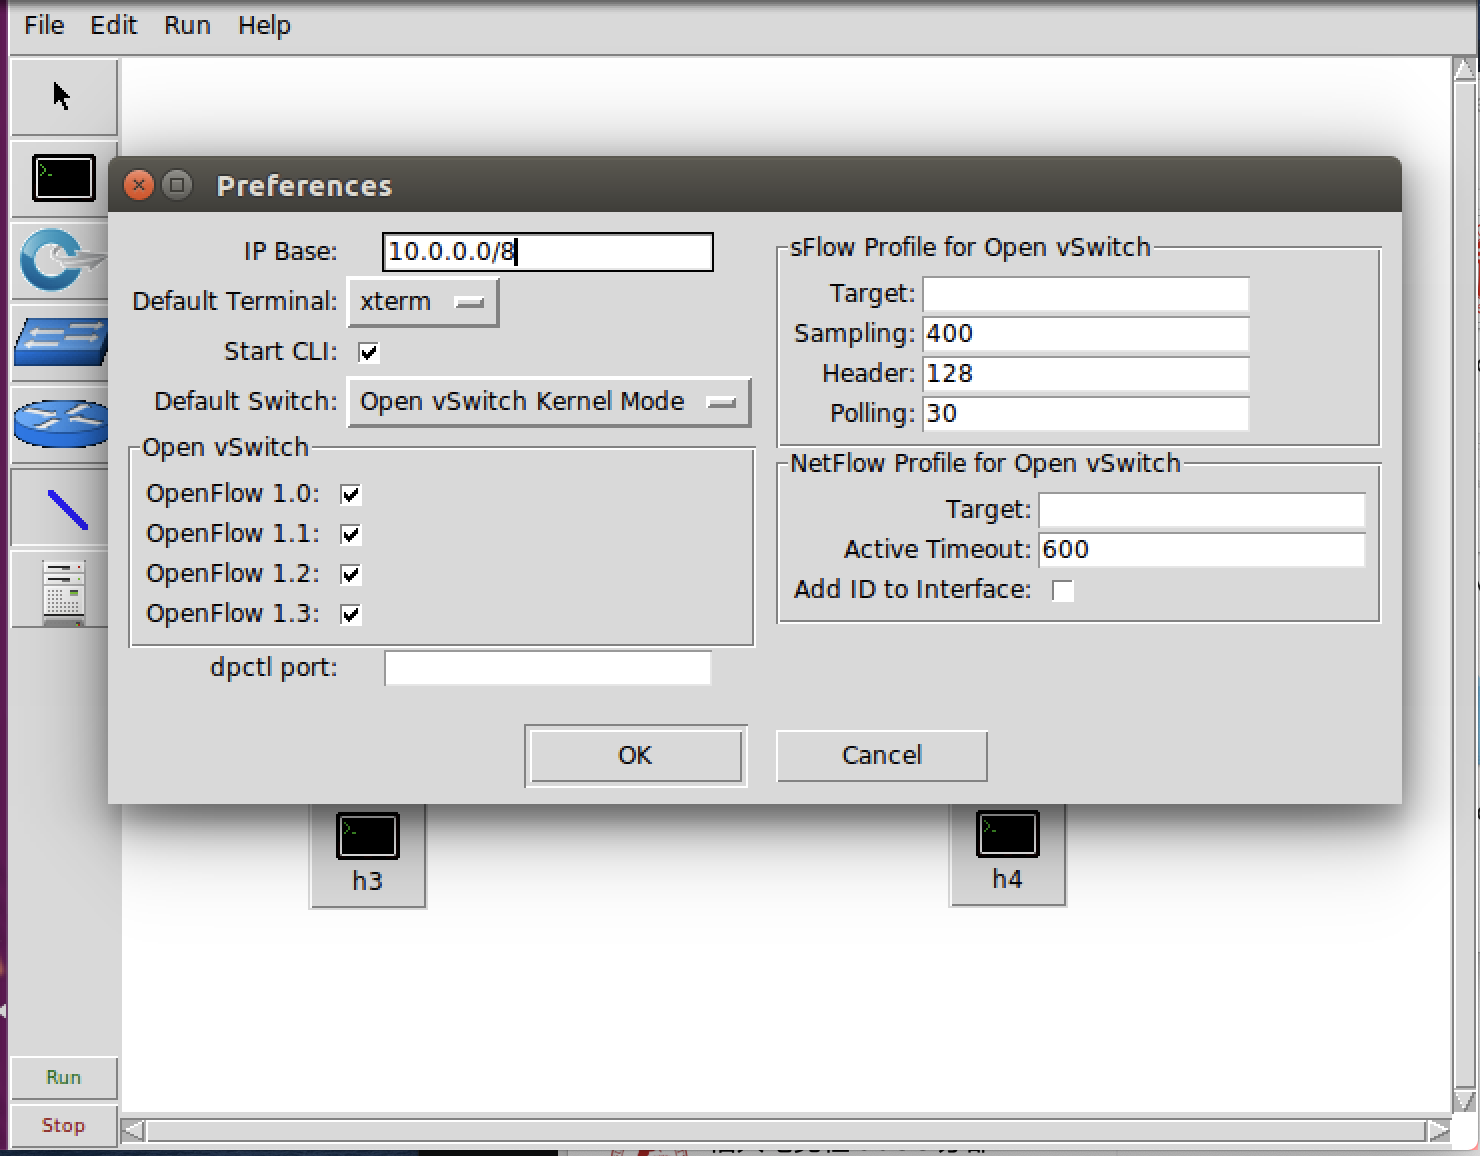This screenshot has width=1480, height=1156.
Task: Open the Default Terminal xterm dropdown
Action: (x=423, y=302)
